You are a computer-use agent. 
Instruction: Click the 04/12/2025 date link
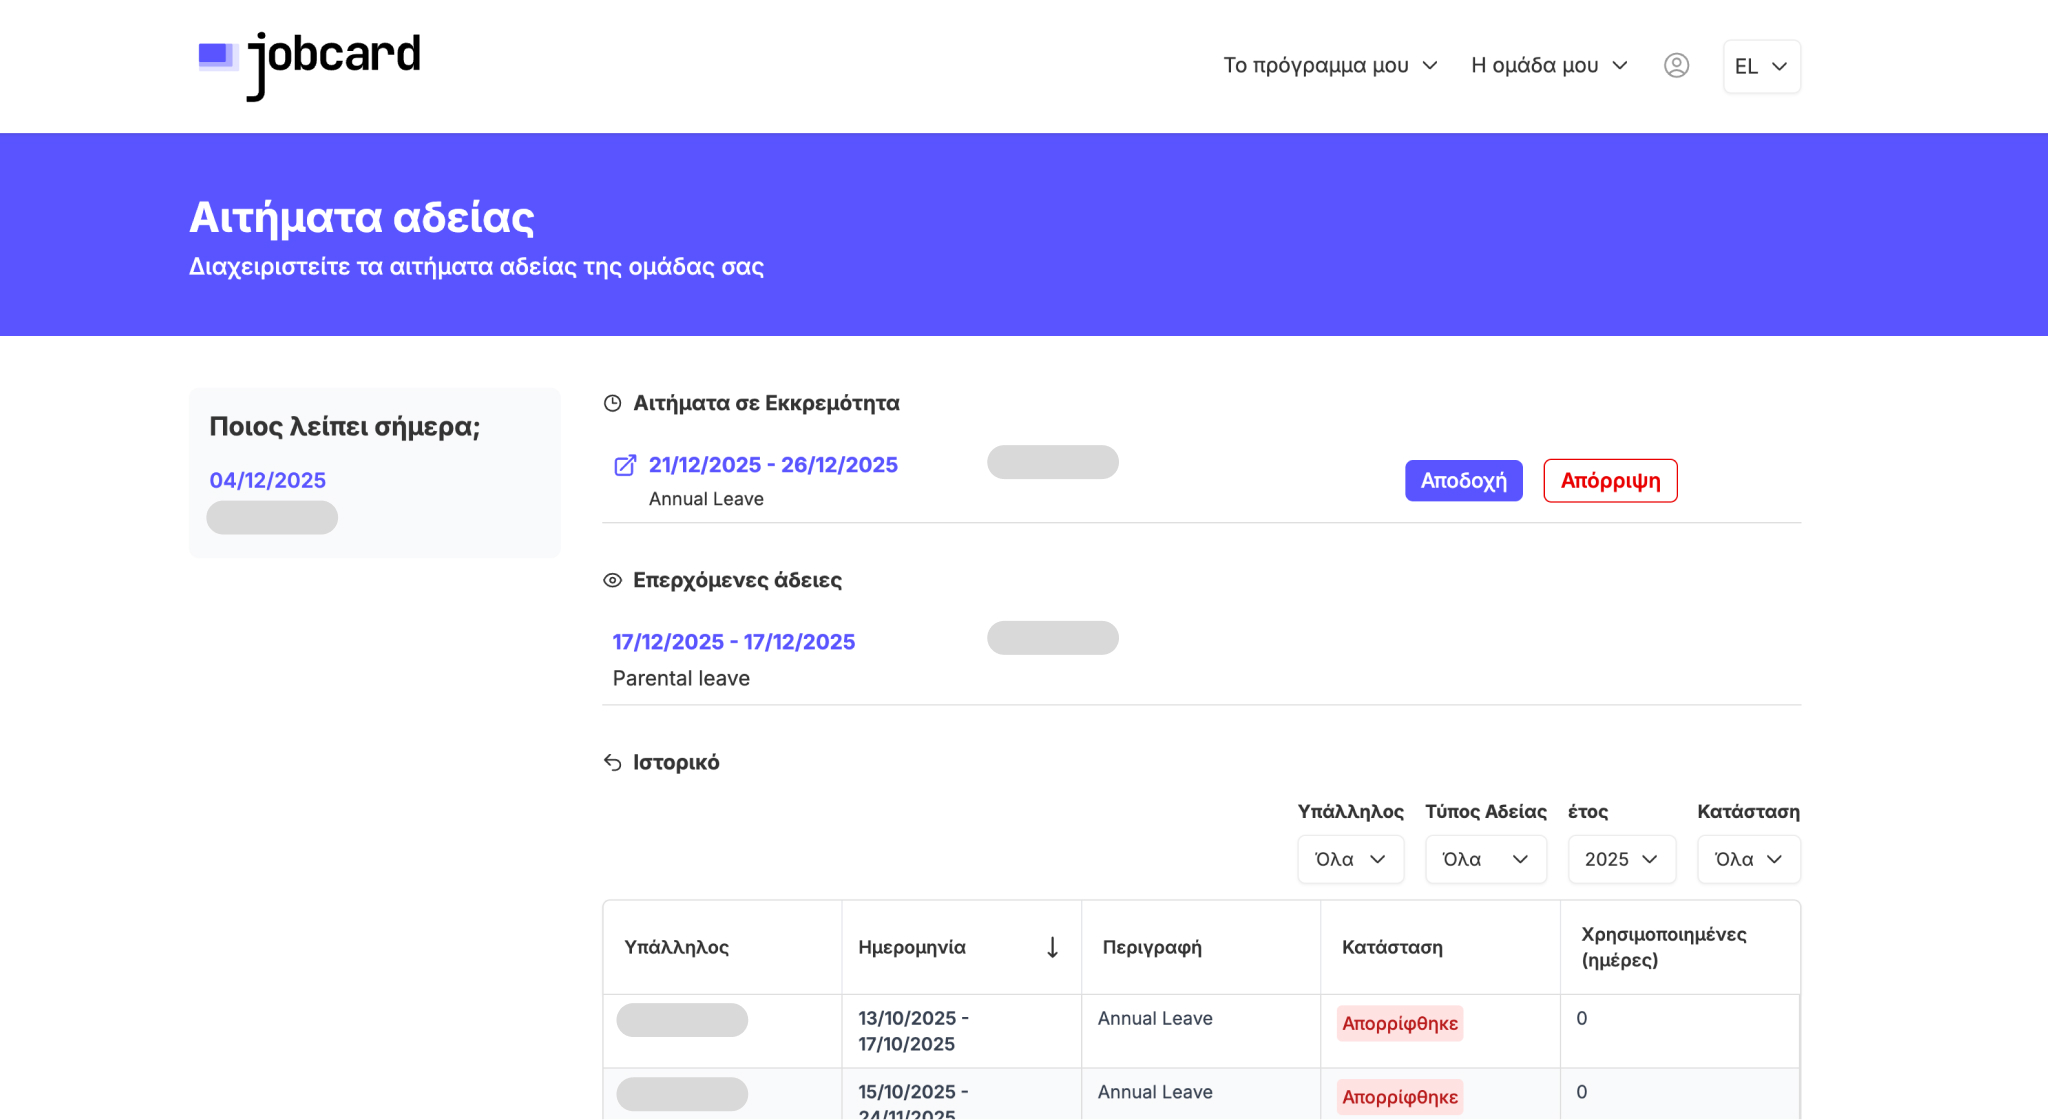267,480
